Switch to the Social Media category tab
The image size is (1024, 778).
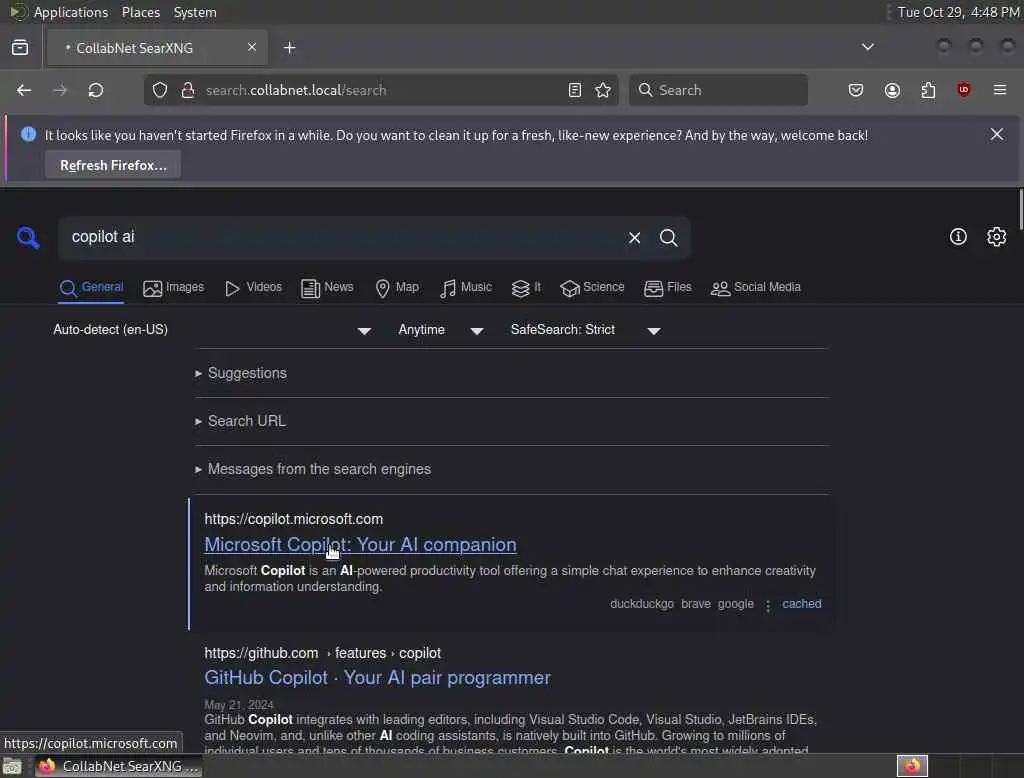(756, 287)
